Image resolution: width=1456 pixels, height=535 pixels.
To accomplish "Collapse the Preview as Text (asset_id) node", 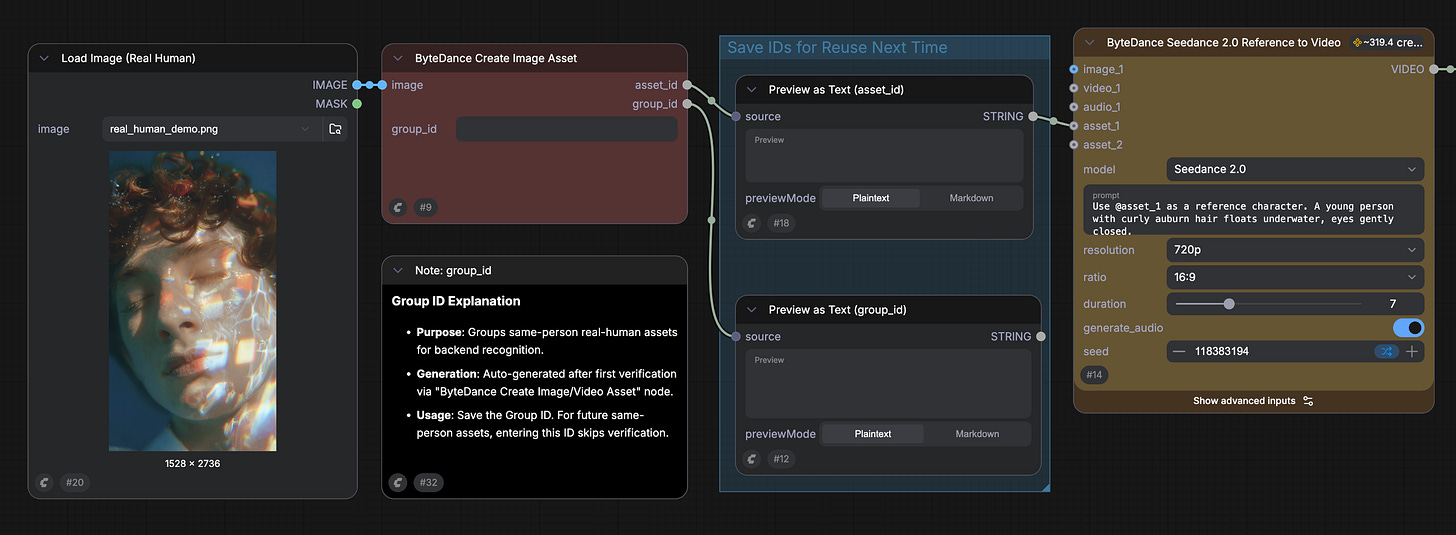I will 752,89.
